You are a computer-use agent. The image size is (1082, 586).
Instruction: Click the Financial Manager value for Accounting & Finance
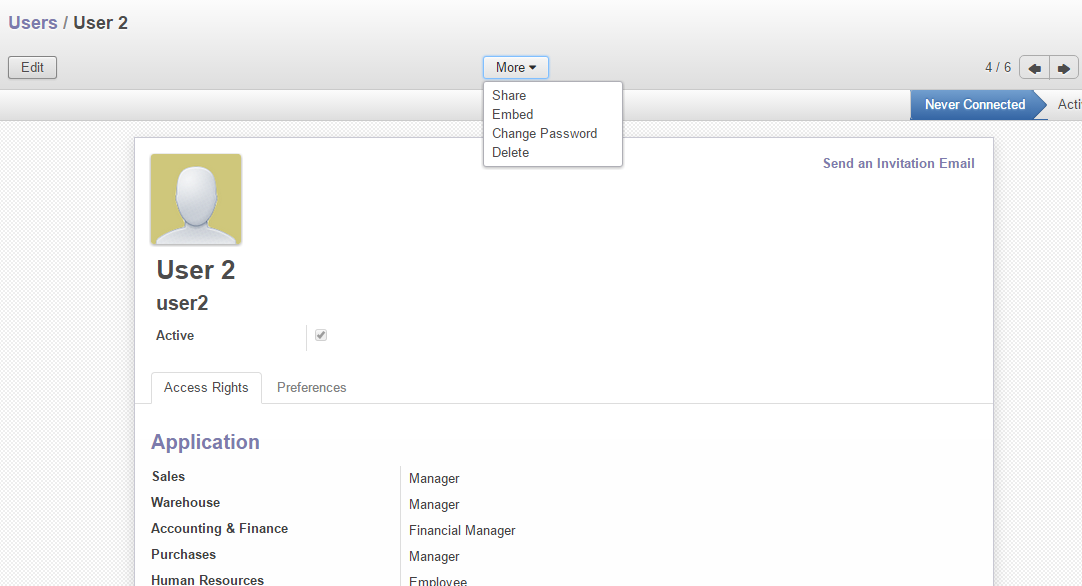coord(462,530)
